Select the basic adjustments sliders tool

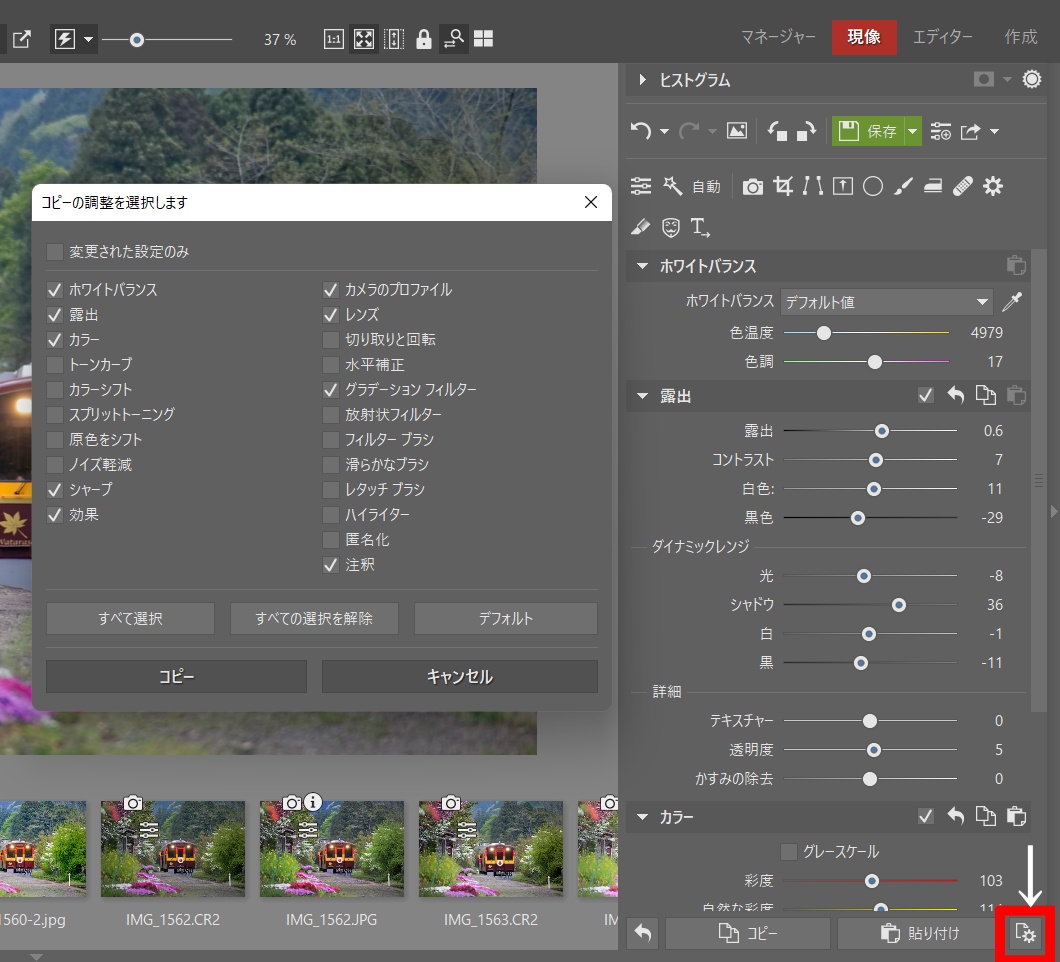641,186
